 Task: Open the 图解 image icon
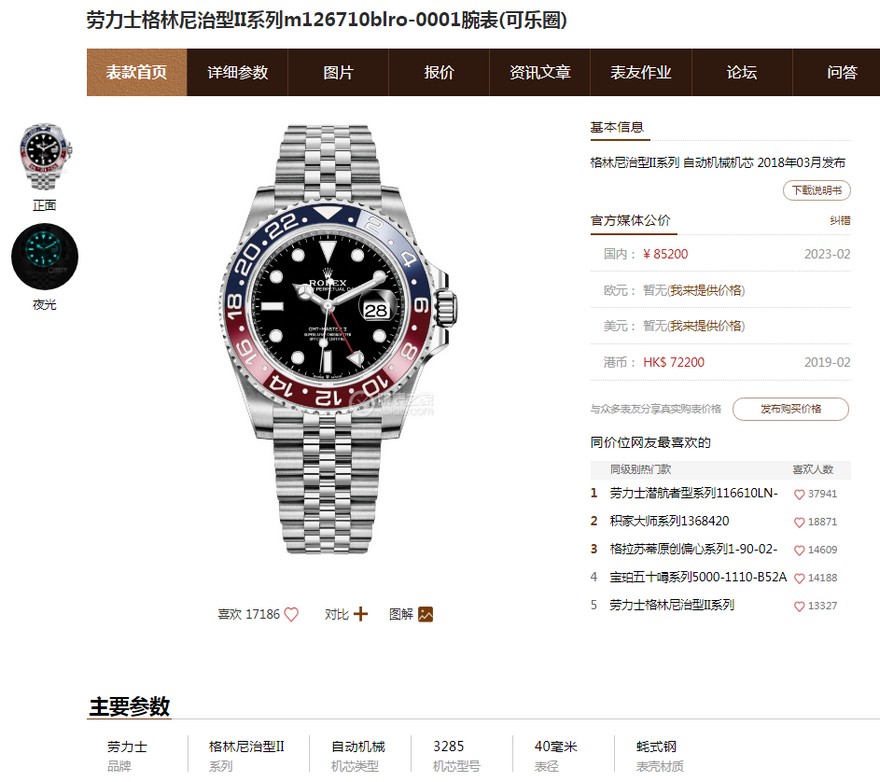pyautogui.click(x=425, y=614)
